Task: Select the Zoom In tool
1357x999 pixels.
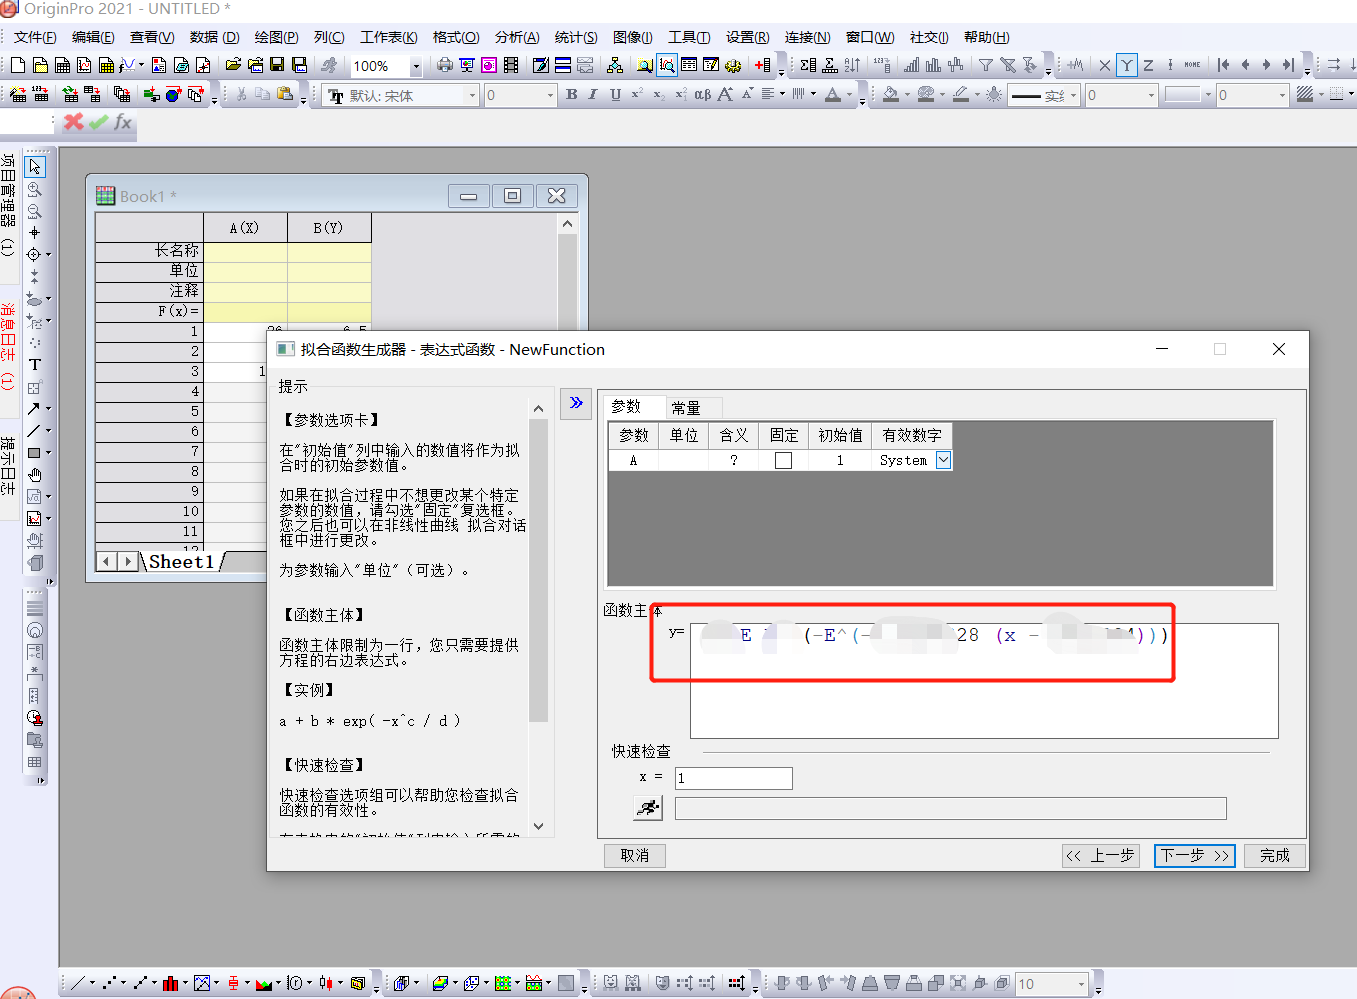Action: click(x=34, y=189)
